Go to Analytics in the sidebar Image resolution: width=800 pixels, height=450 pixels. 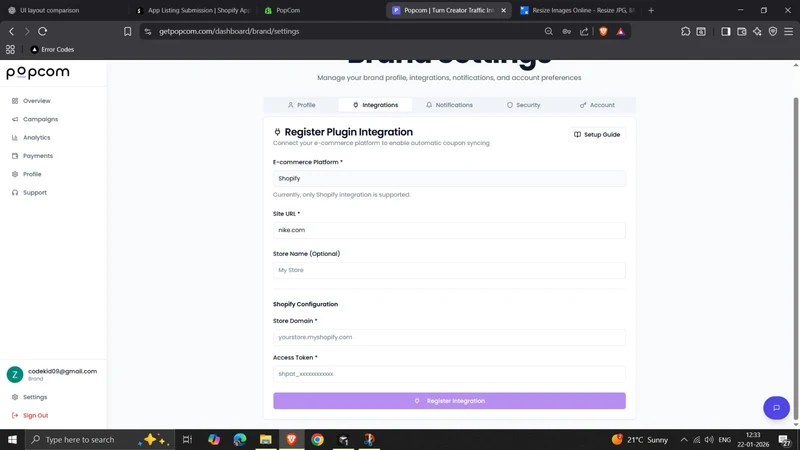pyautogui.click(x=31, y=138)
